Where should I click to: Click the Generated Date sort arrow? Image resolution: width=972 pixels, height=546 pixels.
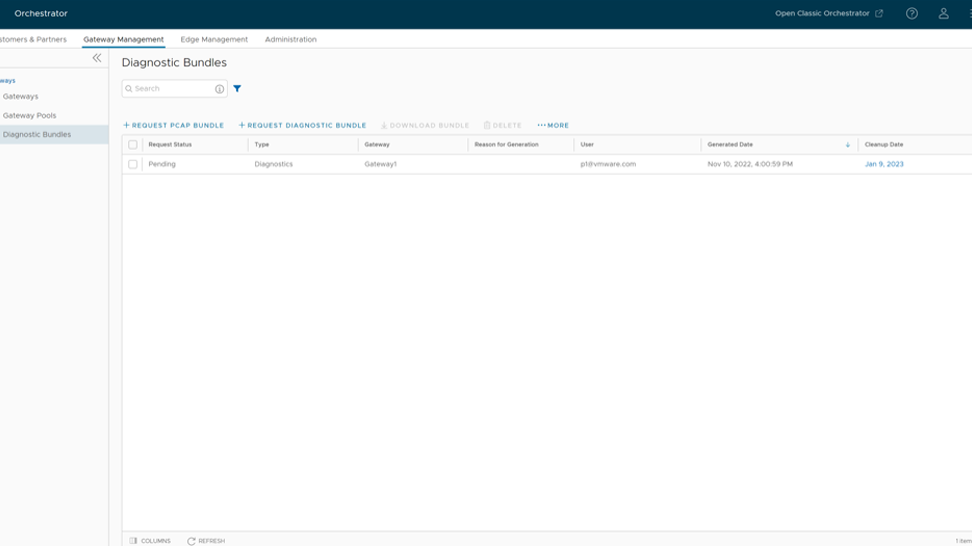(x=847, y=144)
